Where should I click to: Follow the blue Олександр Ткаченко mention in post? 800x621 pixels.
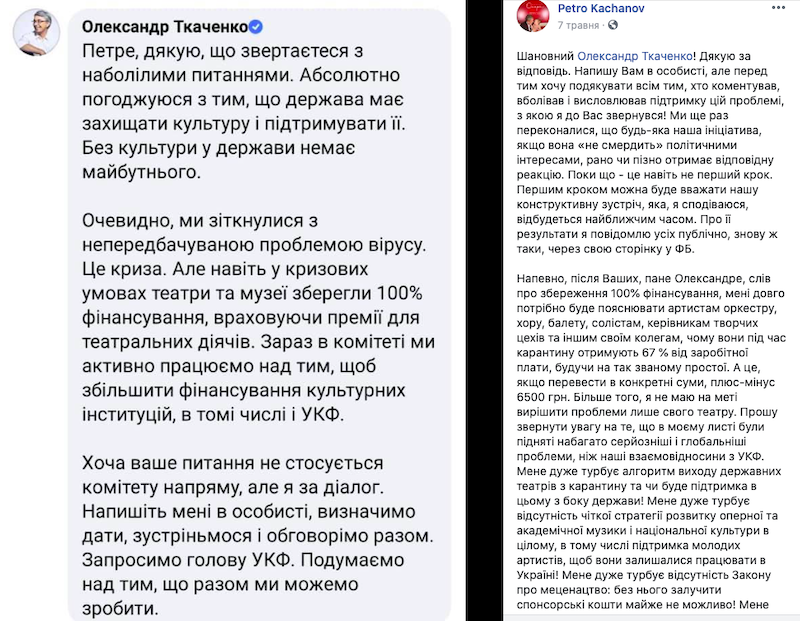coord(635,56)
